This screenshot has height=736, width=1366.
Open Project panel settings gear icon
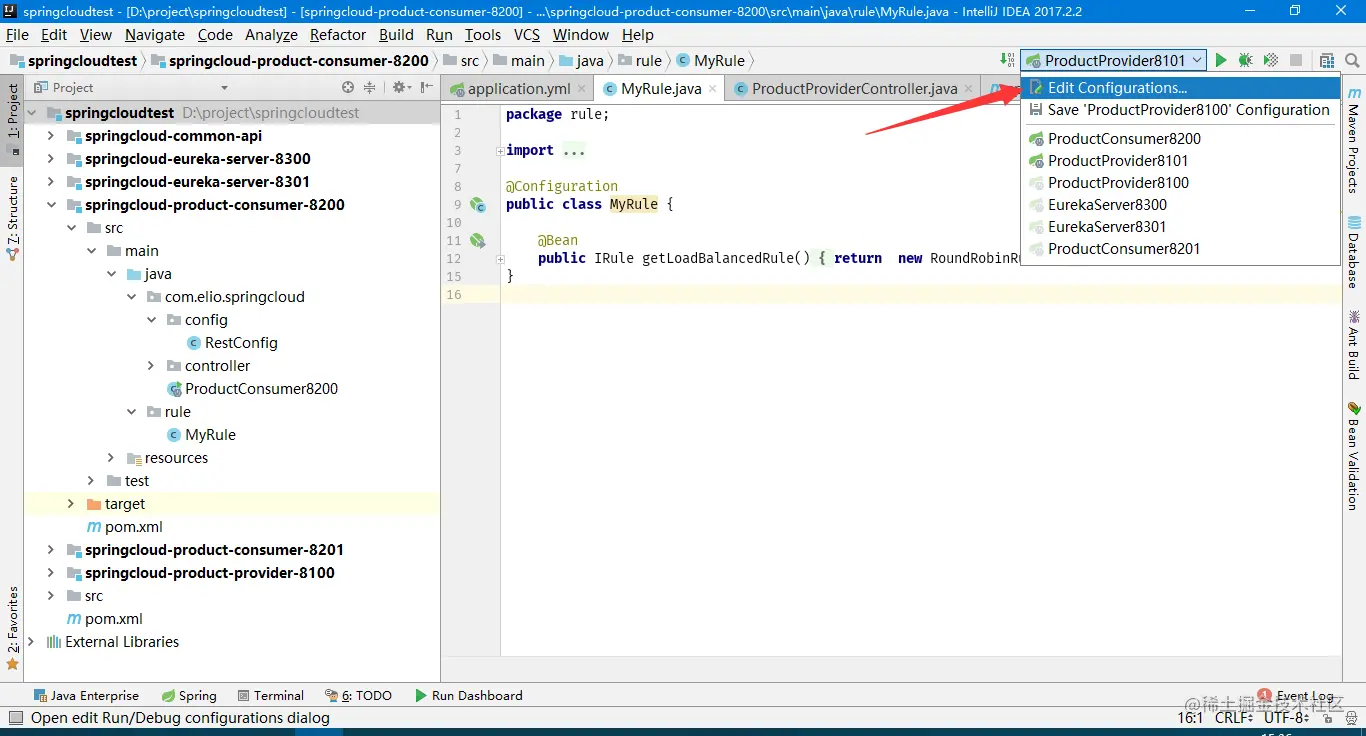pos(400,87)
